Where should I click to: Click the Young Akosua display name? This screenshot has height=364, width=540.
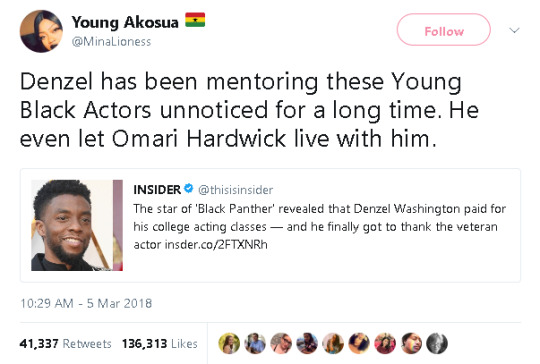pos(125,22)
